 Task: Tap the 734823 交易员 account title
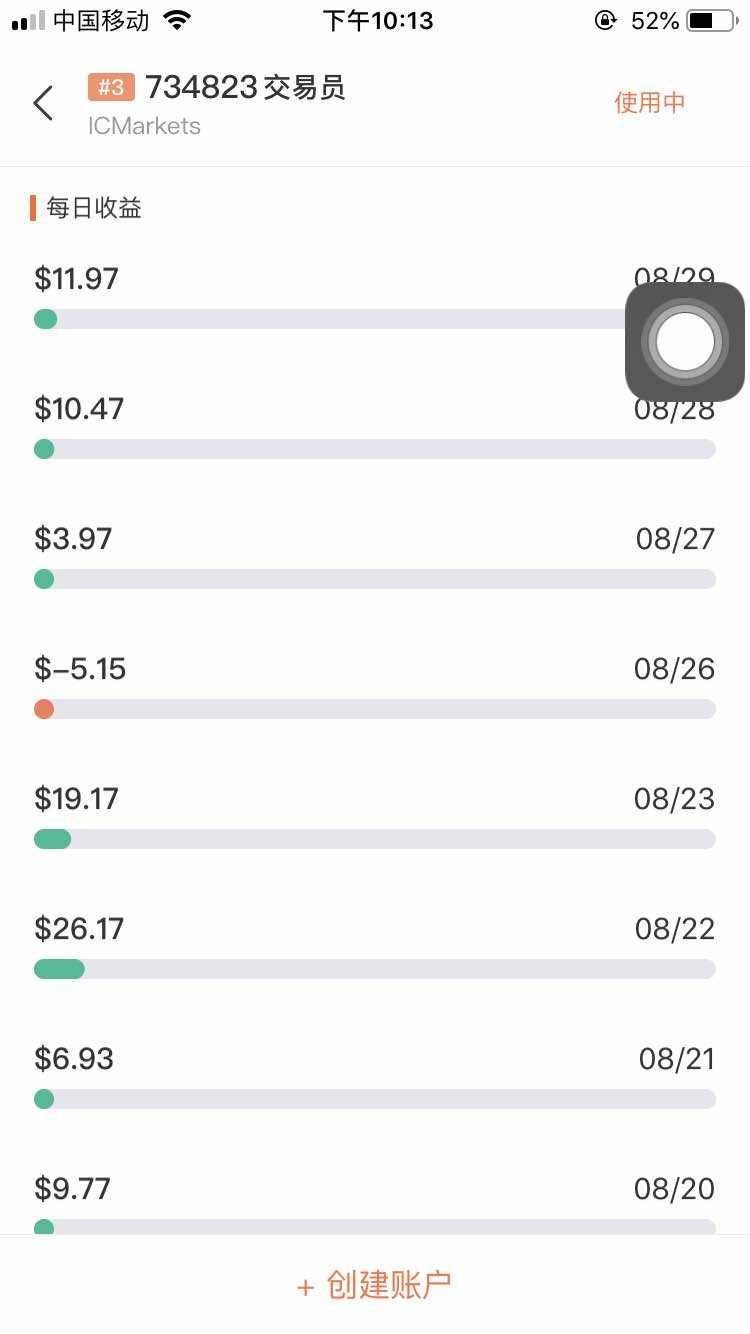(x=245, y=88)
